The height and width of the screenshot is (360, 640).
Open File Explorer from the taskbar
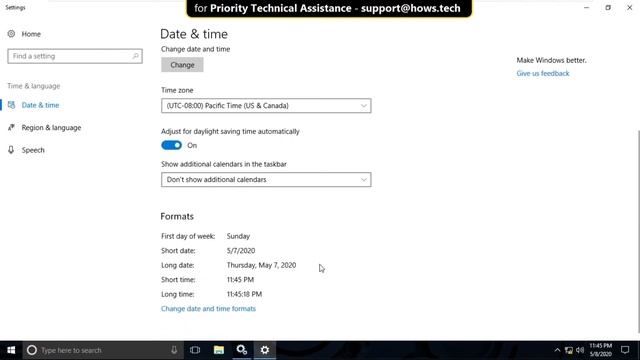point(219,350)
